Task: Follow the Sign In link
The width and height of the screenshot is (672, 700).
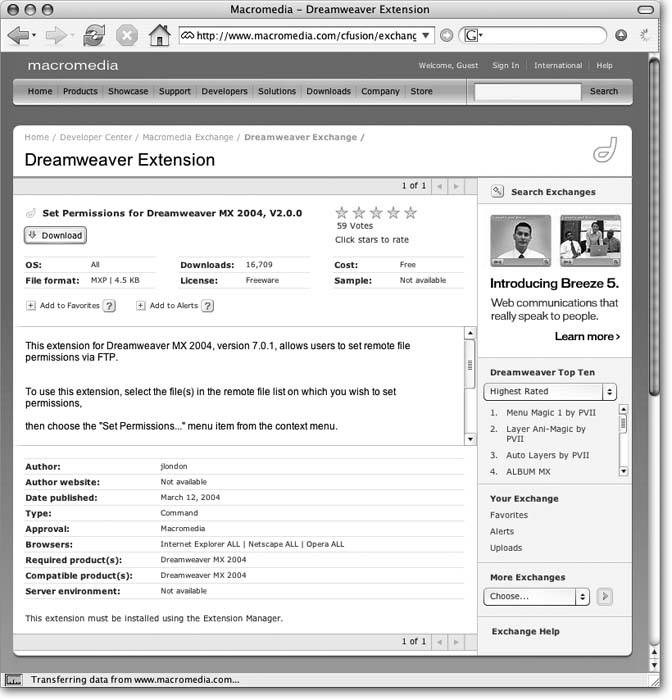Action: [x=505, y=66]
